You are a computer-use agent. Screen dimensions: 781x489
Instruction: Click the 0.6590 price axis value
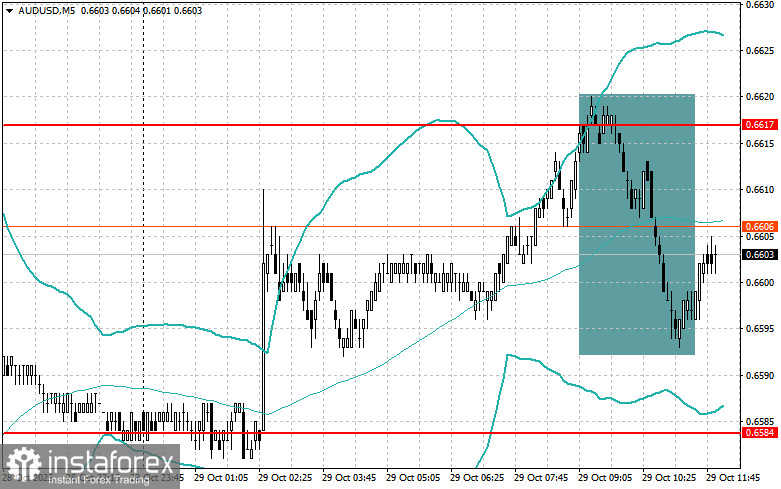(760, 375)
